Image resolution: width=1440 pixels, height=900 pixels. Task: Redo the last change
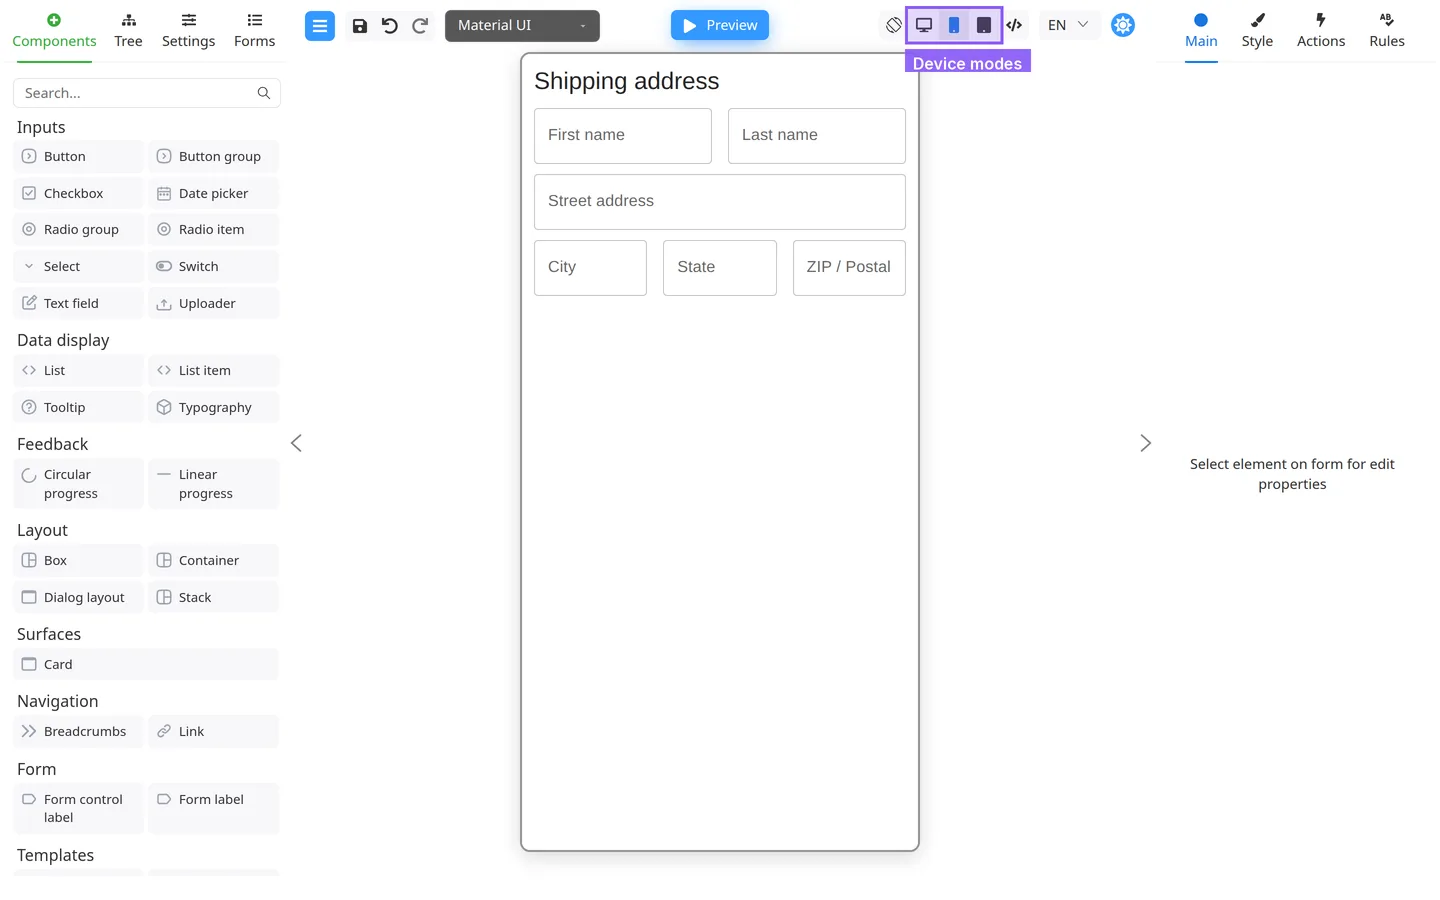pos(420,26)
